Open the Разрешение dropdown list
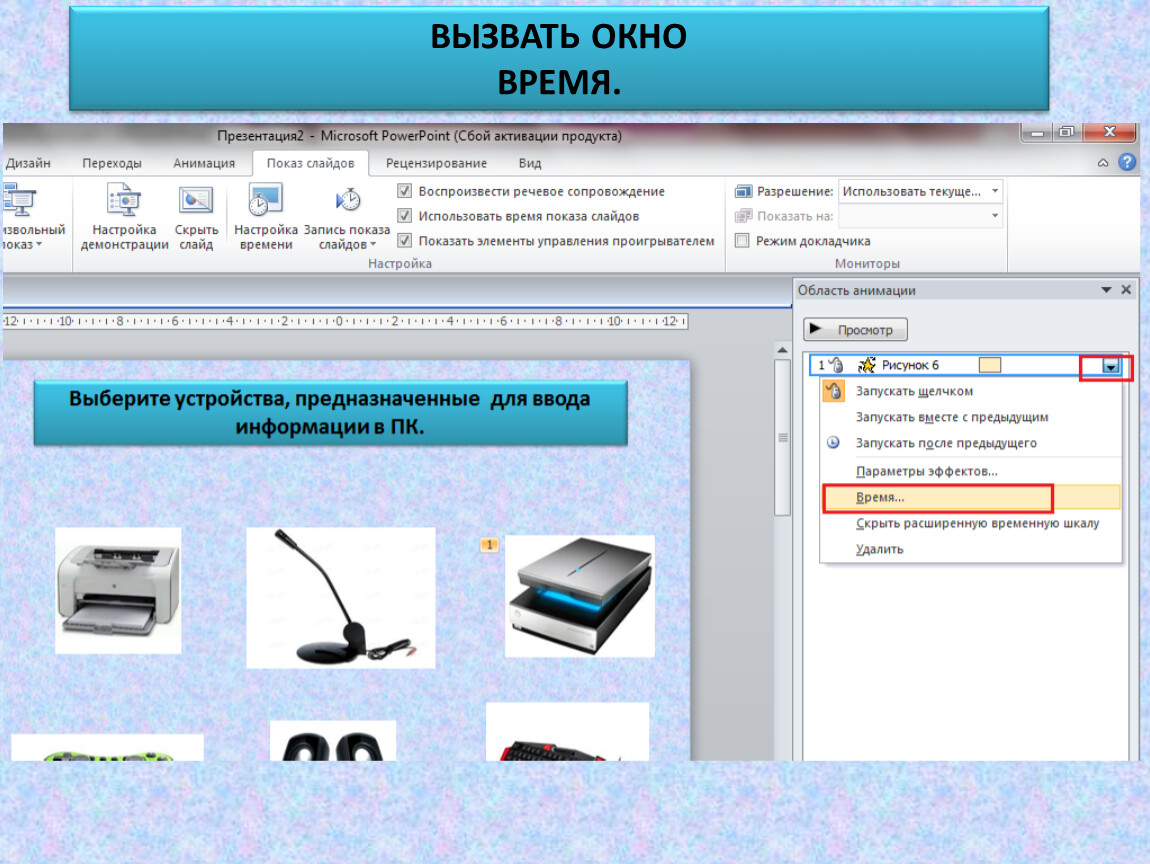1150x864 pixels. [x=995, y=191]
